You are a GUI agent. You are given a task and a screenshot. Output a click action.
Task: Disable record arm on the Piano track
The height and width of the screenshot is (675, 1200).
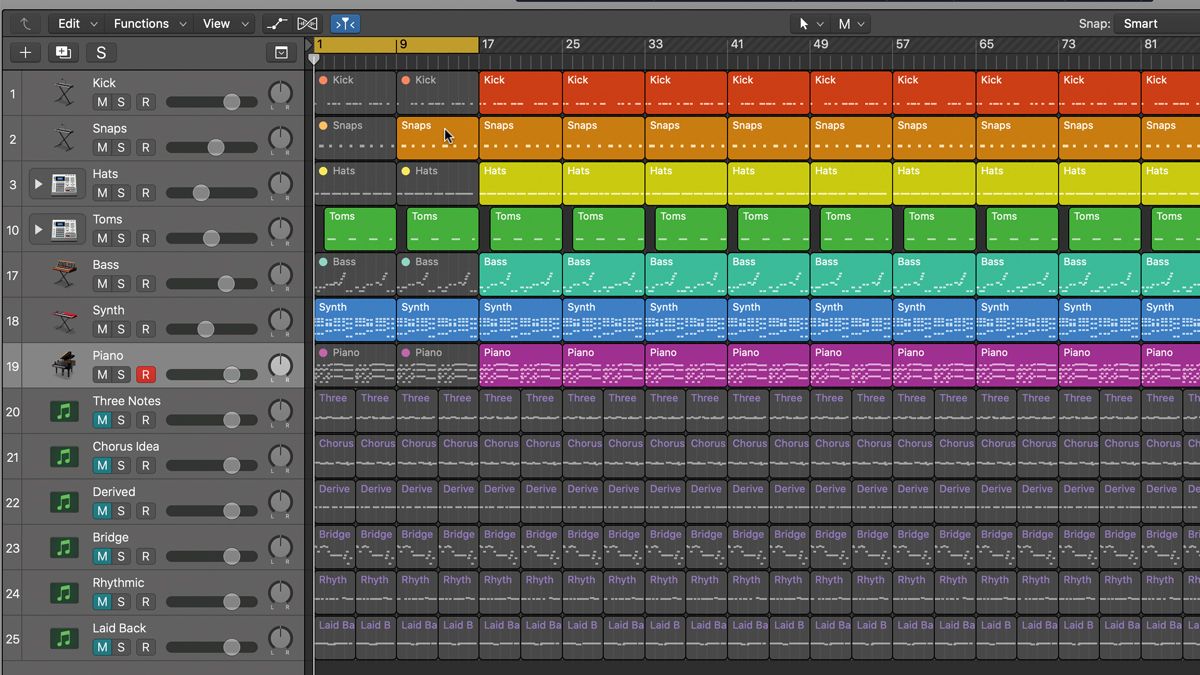tap(143, 374)
